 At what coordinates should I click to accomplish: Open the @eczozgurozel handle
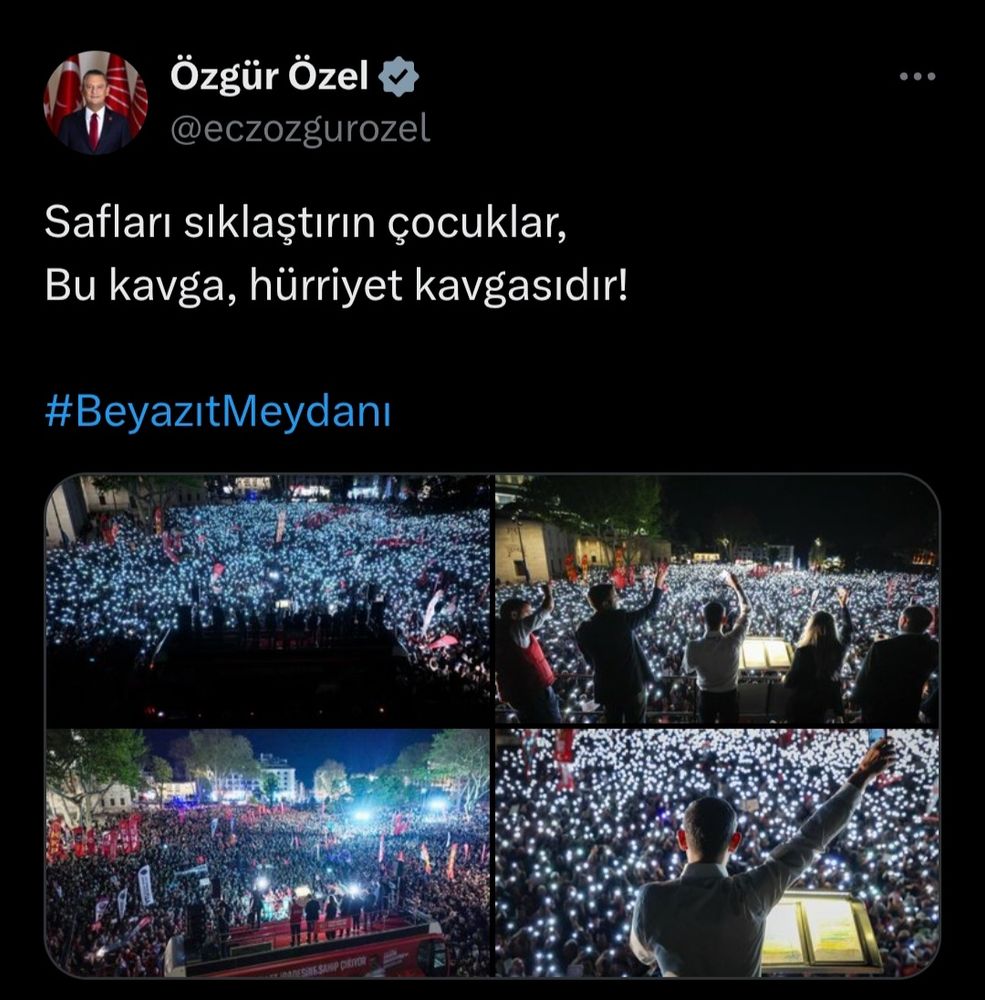coord(300,129)
